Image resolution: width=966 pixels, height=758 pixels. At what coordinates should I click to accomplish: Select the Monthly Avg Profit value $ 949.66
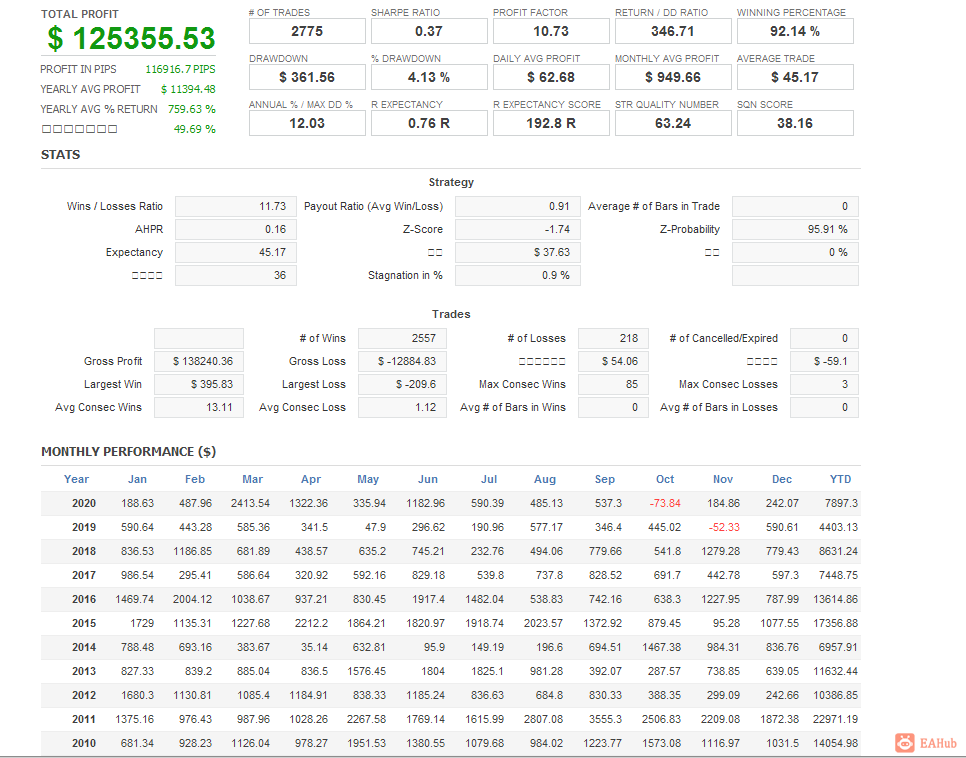(673, 77)
